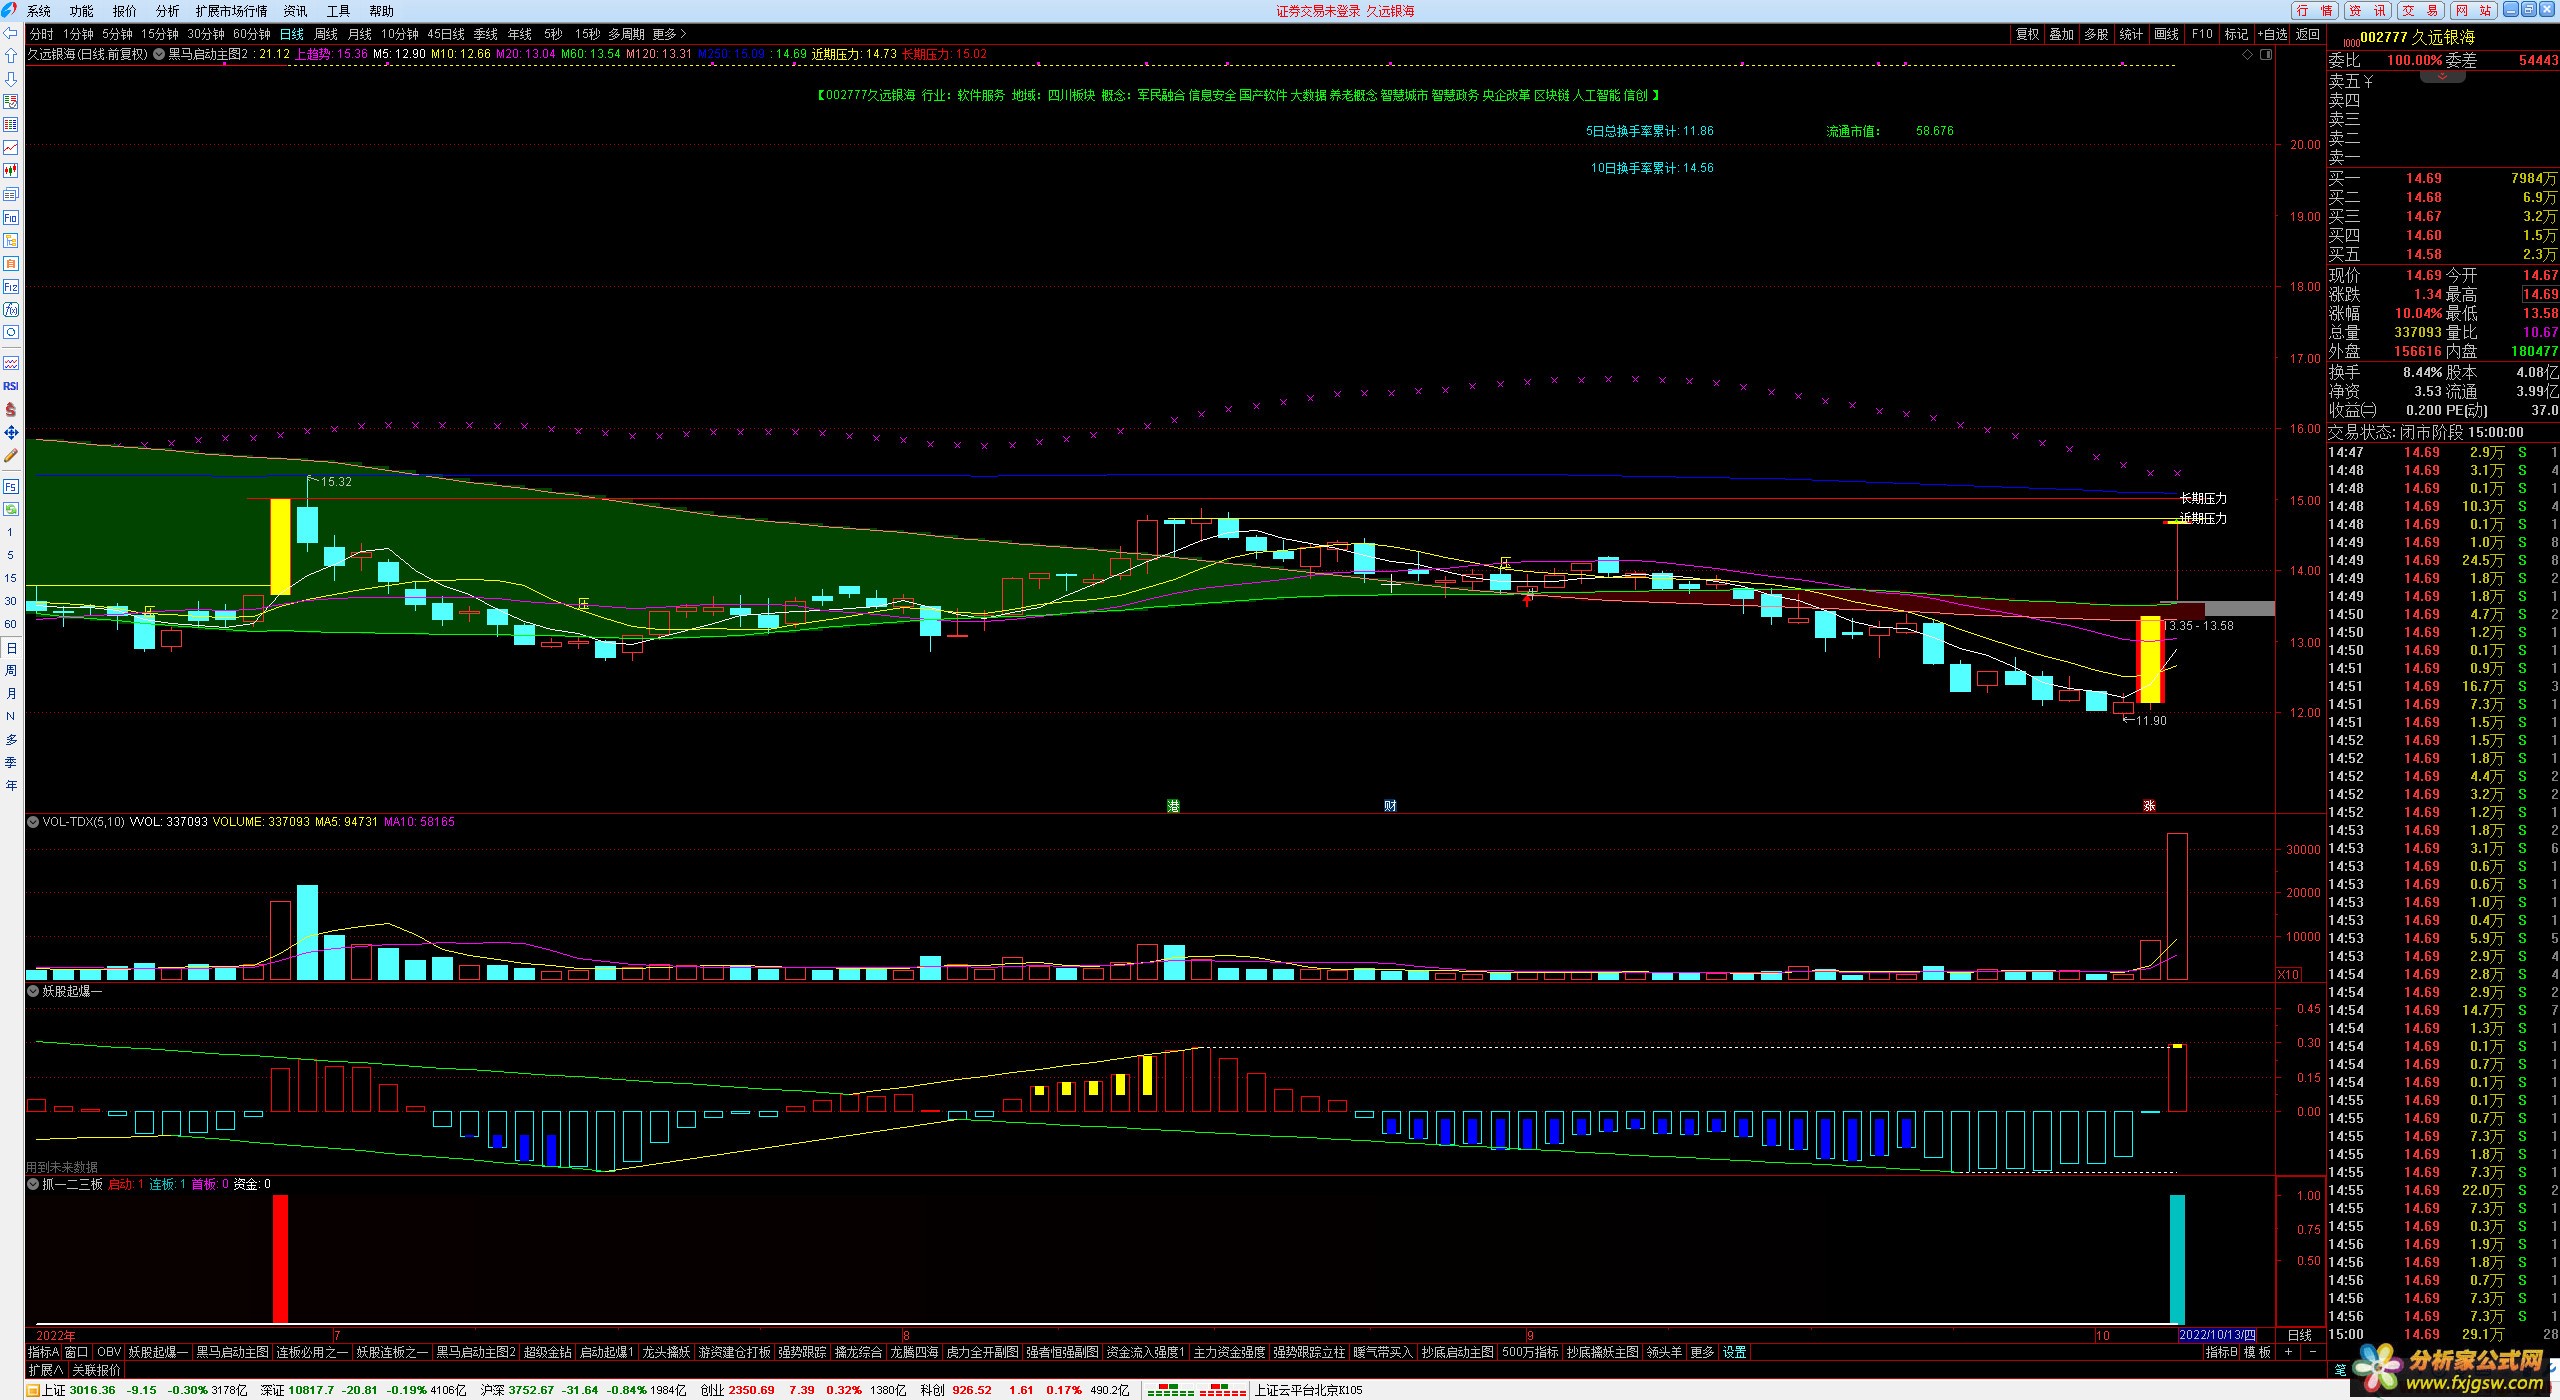Switch period to 周 in left sidebar
The width and height of the screenshot is (2560, 1400).
point(11,671)
